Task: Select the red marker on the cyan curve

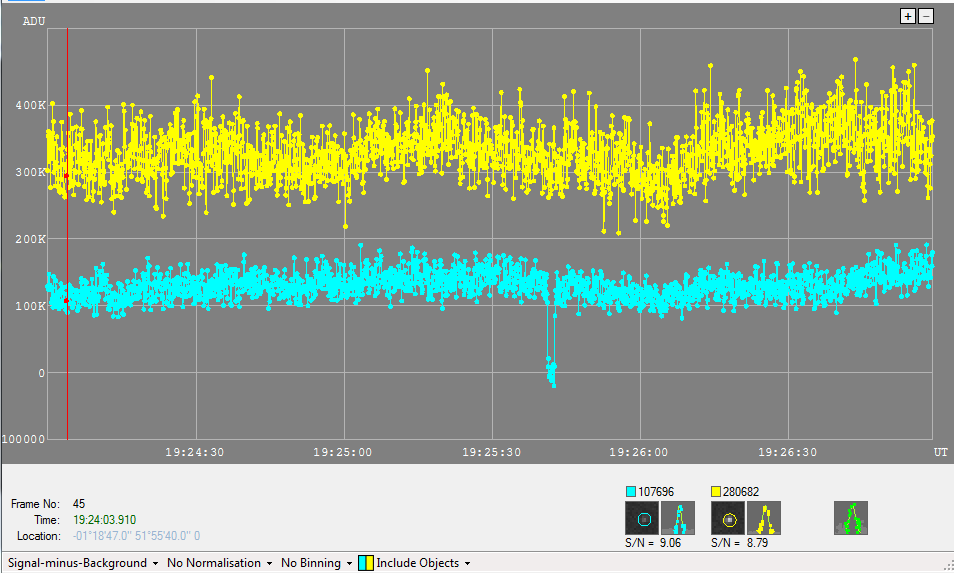Action: 66,300
